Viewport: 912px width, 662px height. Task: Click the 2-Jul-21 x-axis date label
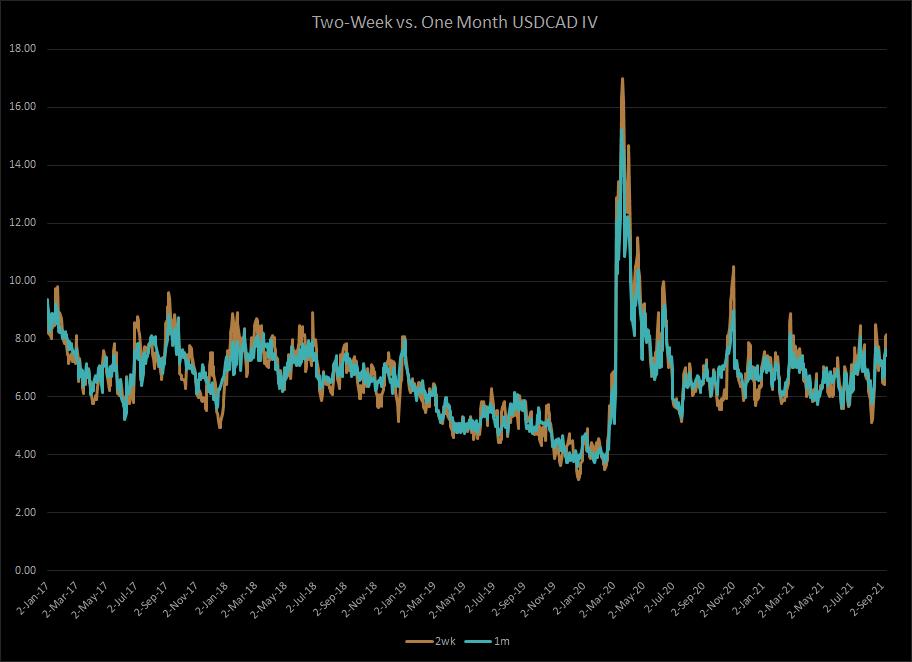837,597
